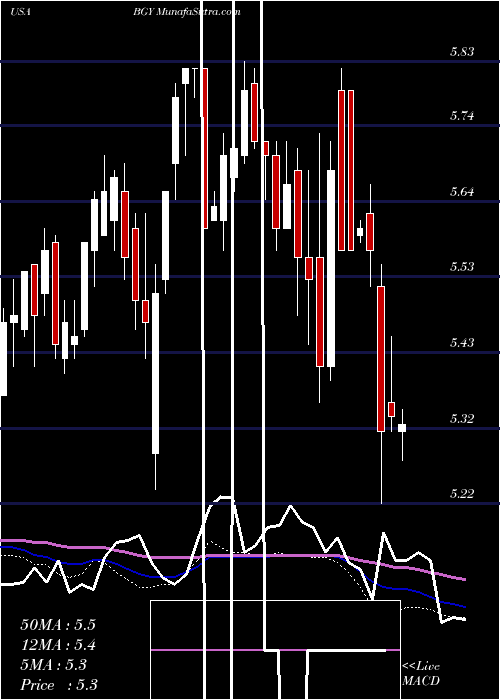This screenshot has width=500, height=700.
Task: Select the 5.22 price axis label
Action: (x=462, y=494)
